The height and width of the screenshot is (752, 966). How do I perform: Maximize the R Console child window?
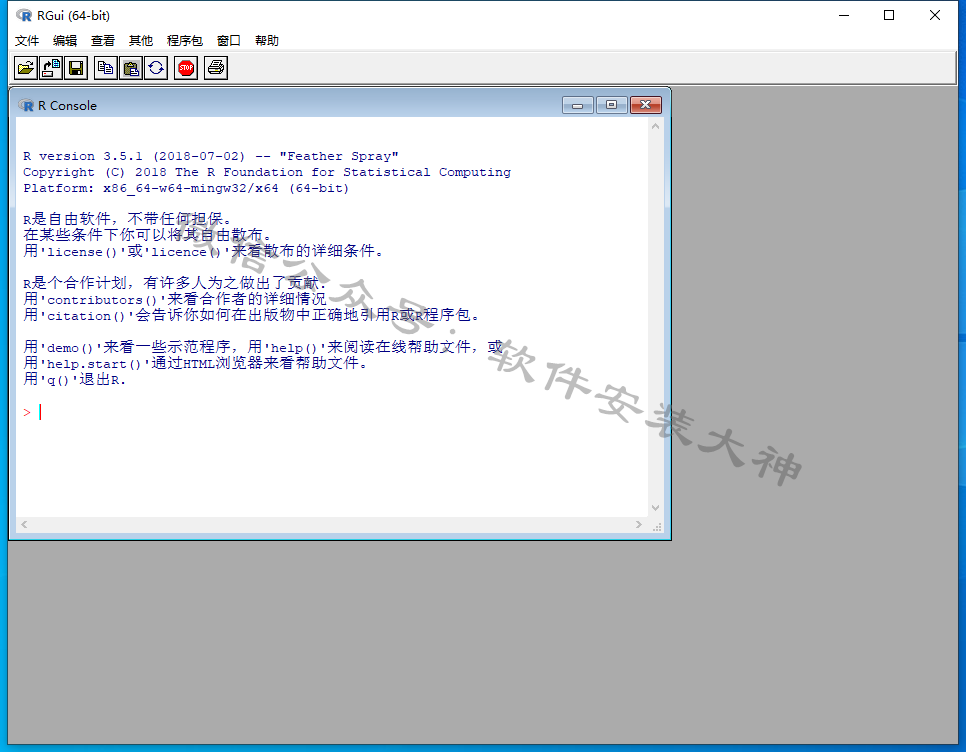tap(612, 105)
